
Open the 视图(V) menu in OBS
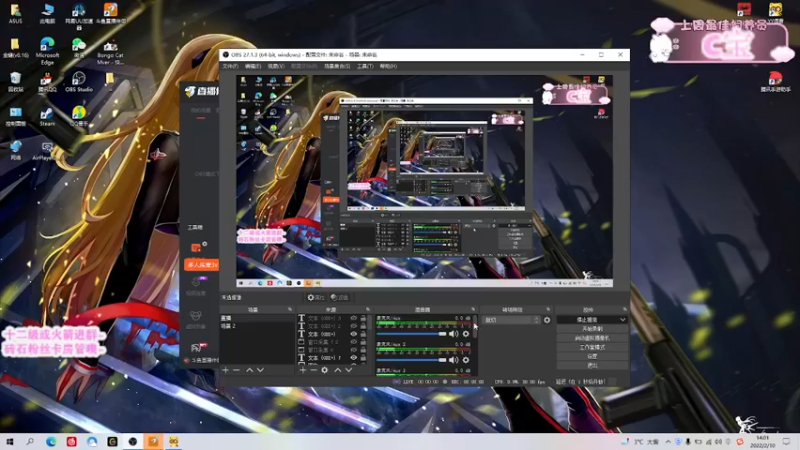(276, 66)
